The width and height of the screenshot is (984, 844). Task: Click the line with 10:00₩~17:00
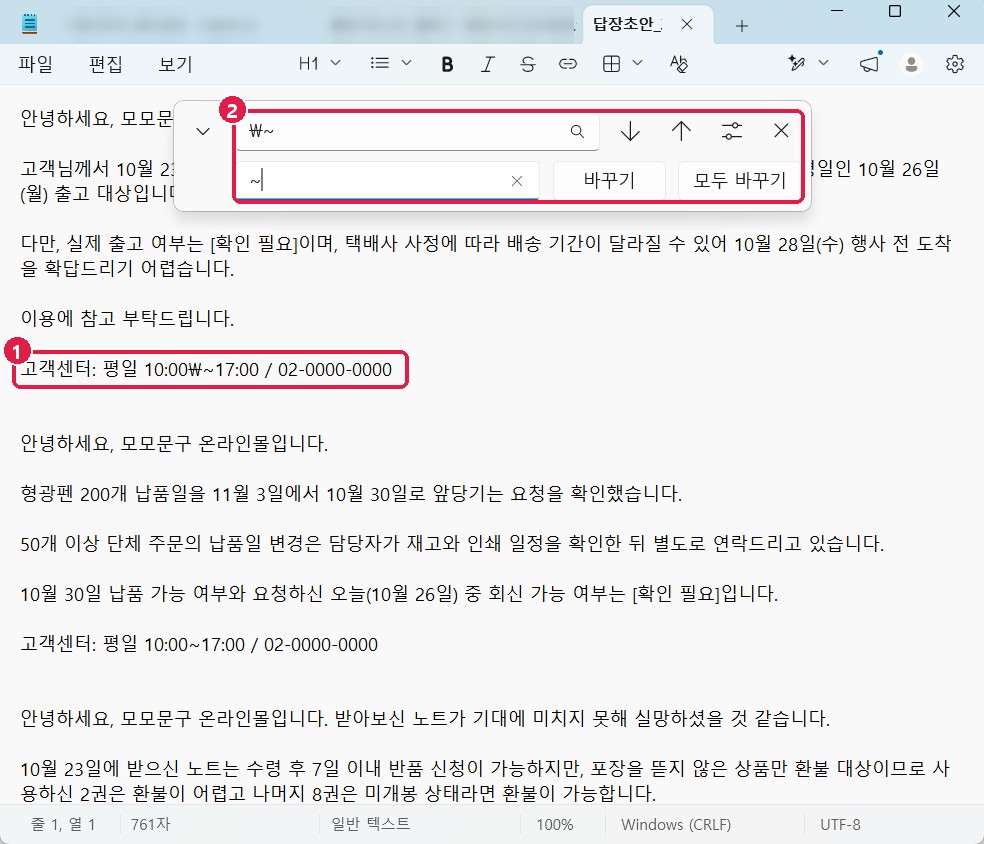[x=206, y=369]
